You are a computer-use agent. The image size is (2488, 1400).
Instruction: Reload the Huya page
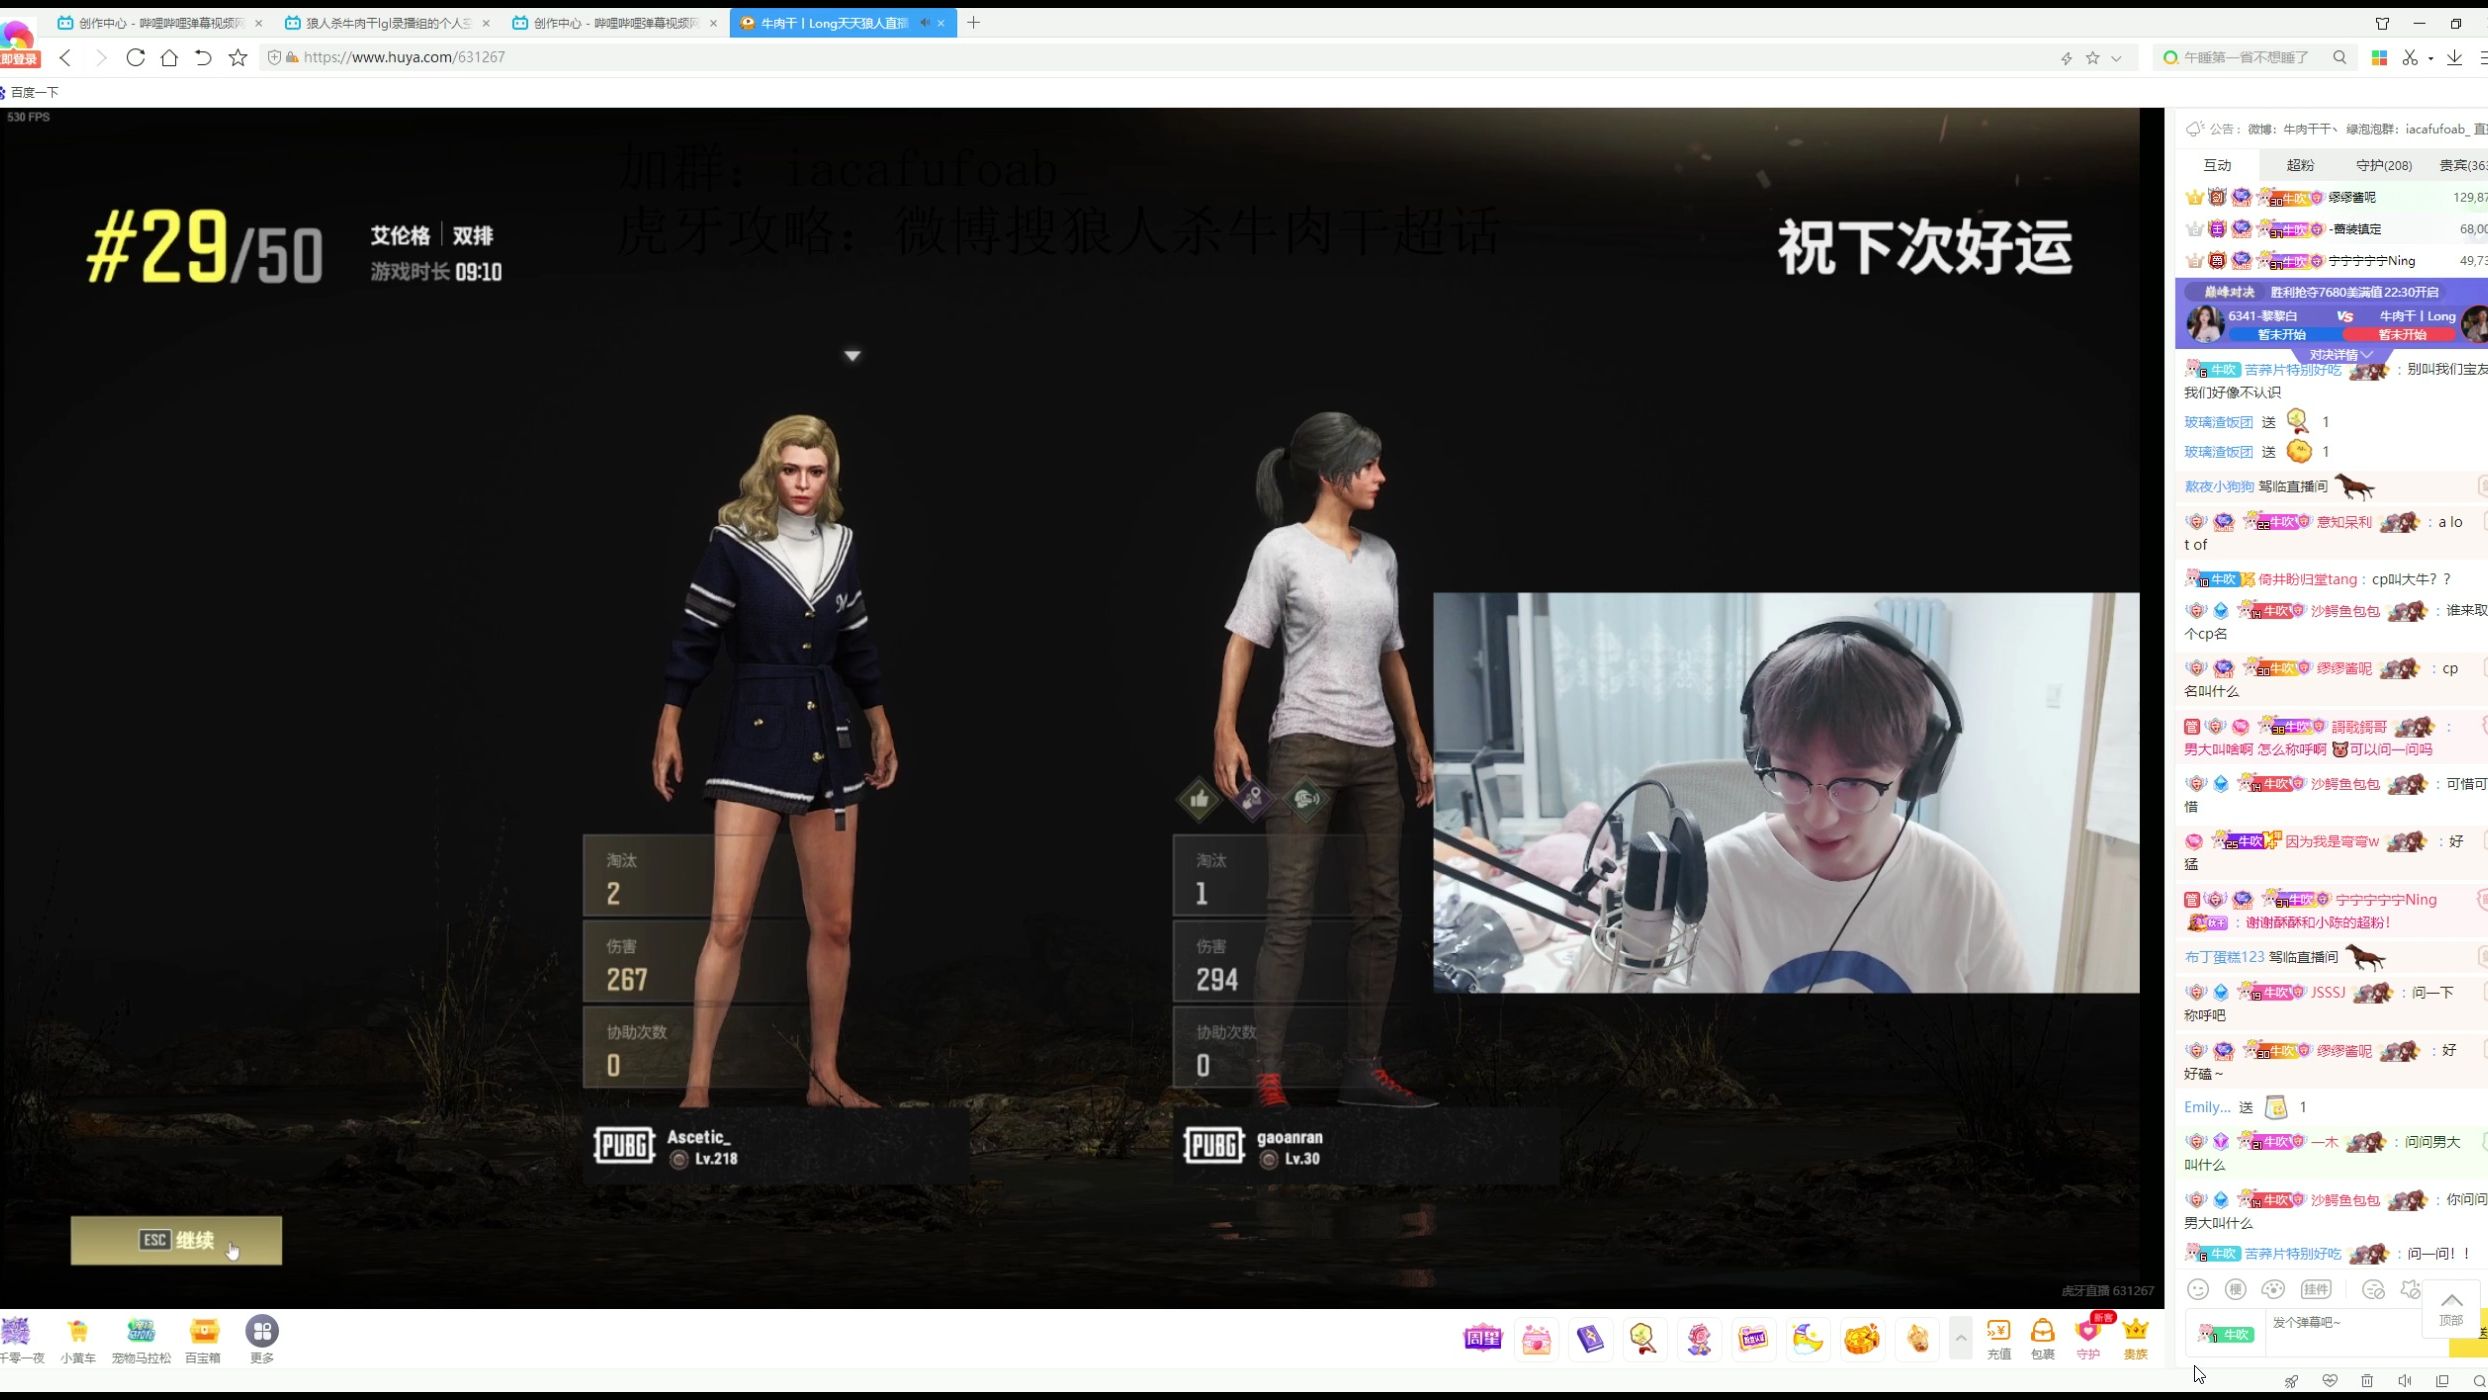pos(135,58)
